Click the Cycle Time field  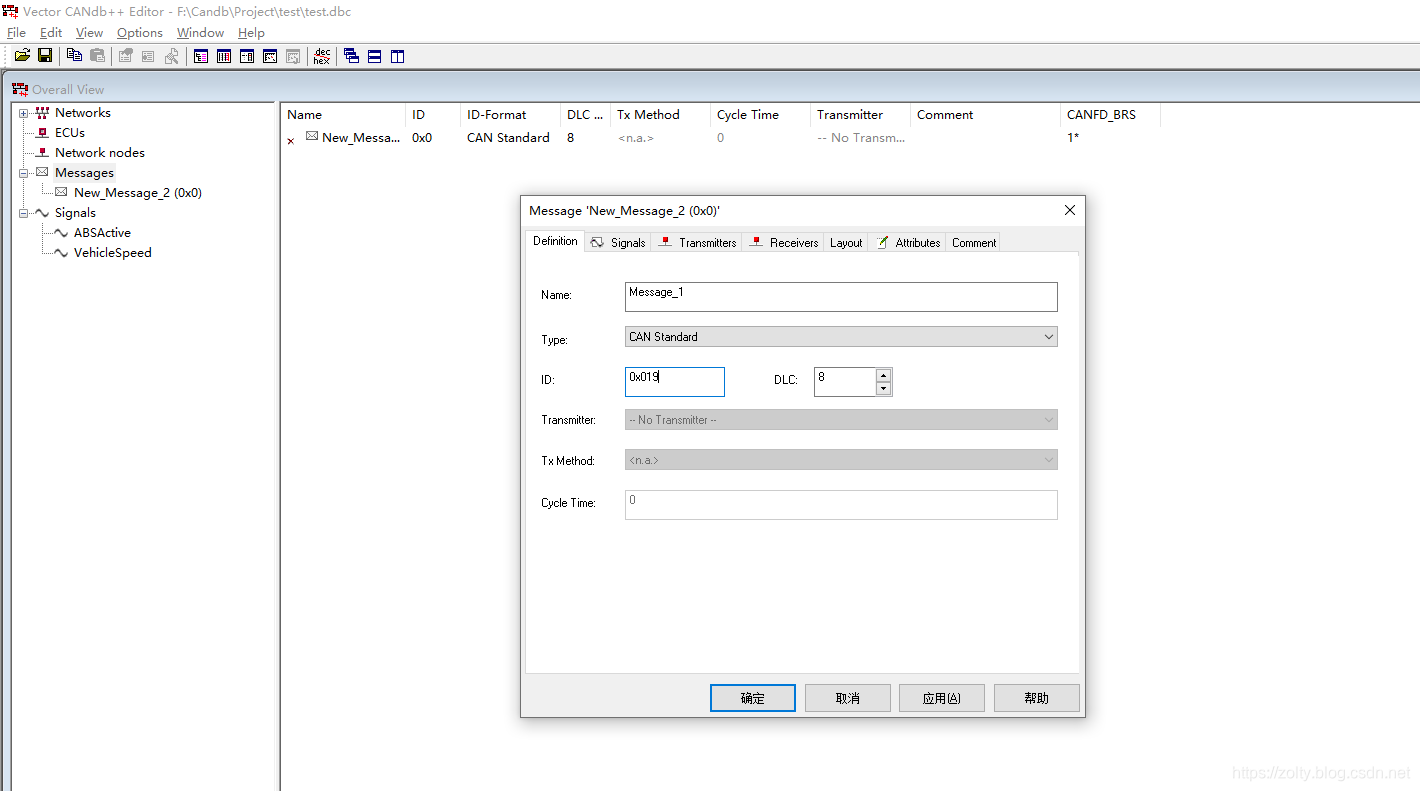(x=841, y=505)
